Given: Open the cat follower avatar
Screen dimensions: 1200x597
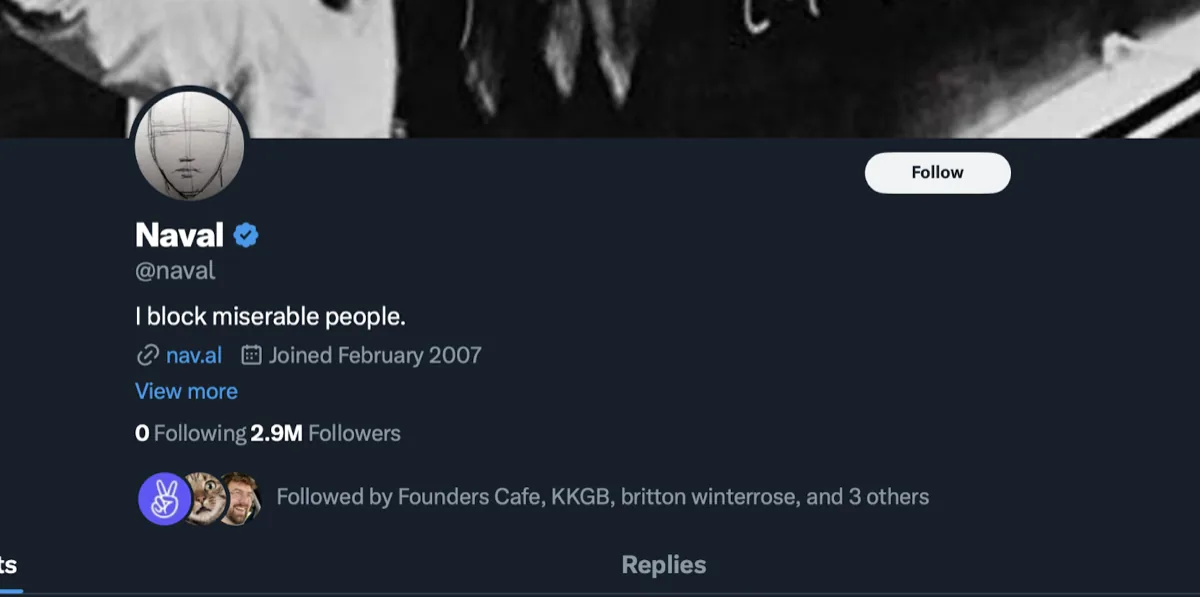Looking at the screenshot, I should [204, 499].
